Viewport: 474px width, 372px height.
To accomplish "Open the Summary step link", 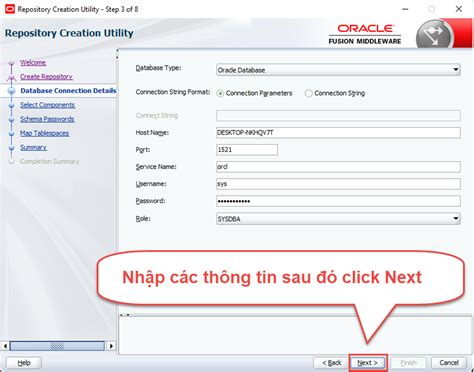I will click(x=33, y=147).
